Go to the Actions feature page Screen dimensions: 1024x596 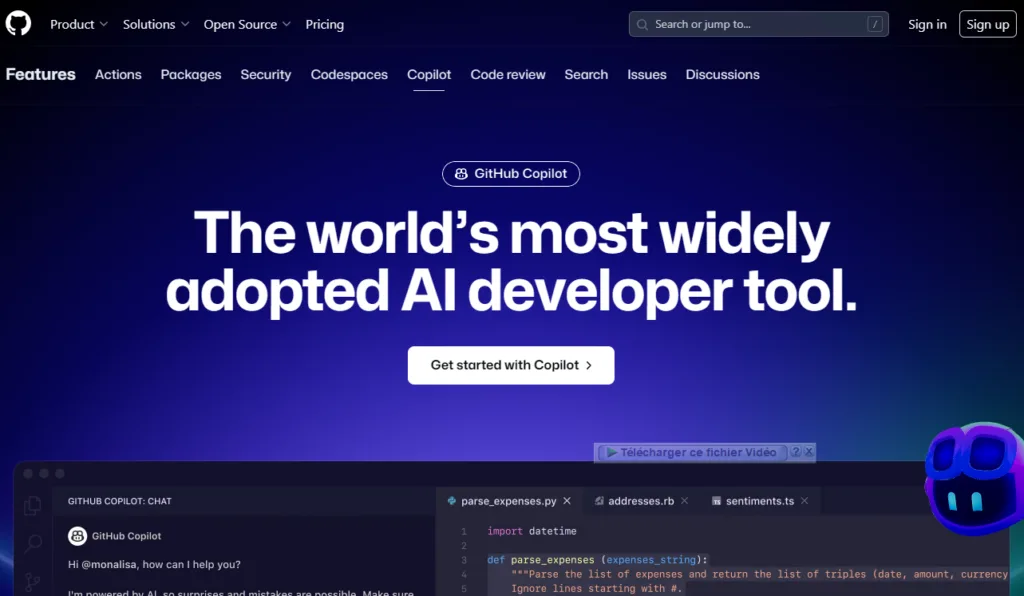click(118, 74)
